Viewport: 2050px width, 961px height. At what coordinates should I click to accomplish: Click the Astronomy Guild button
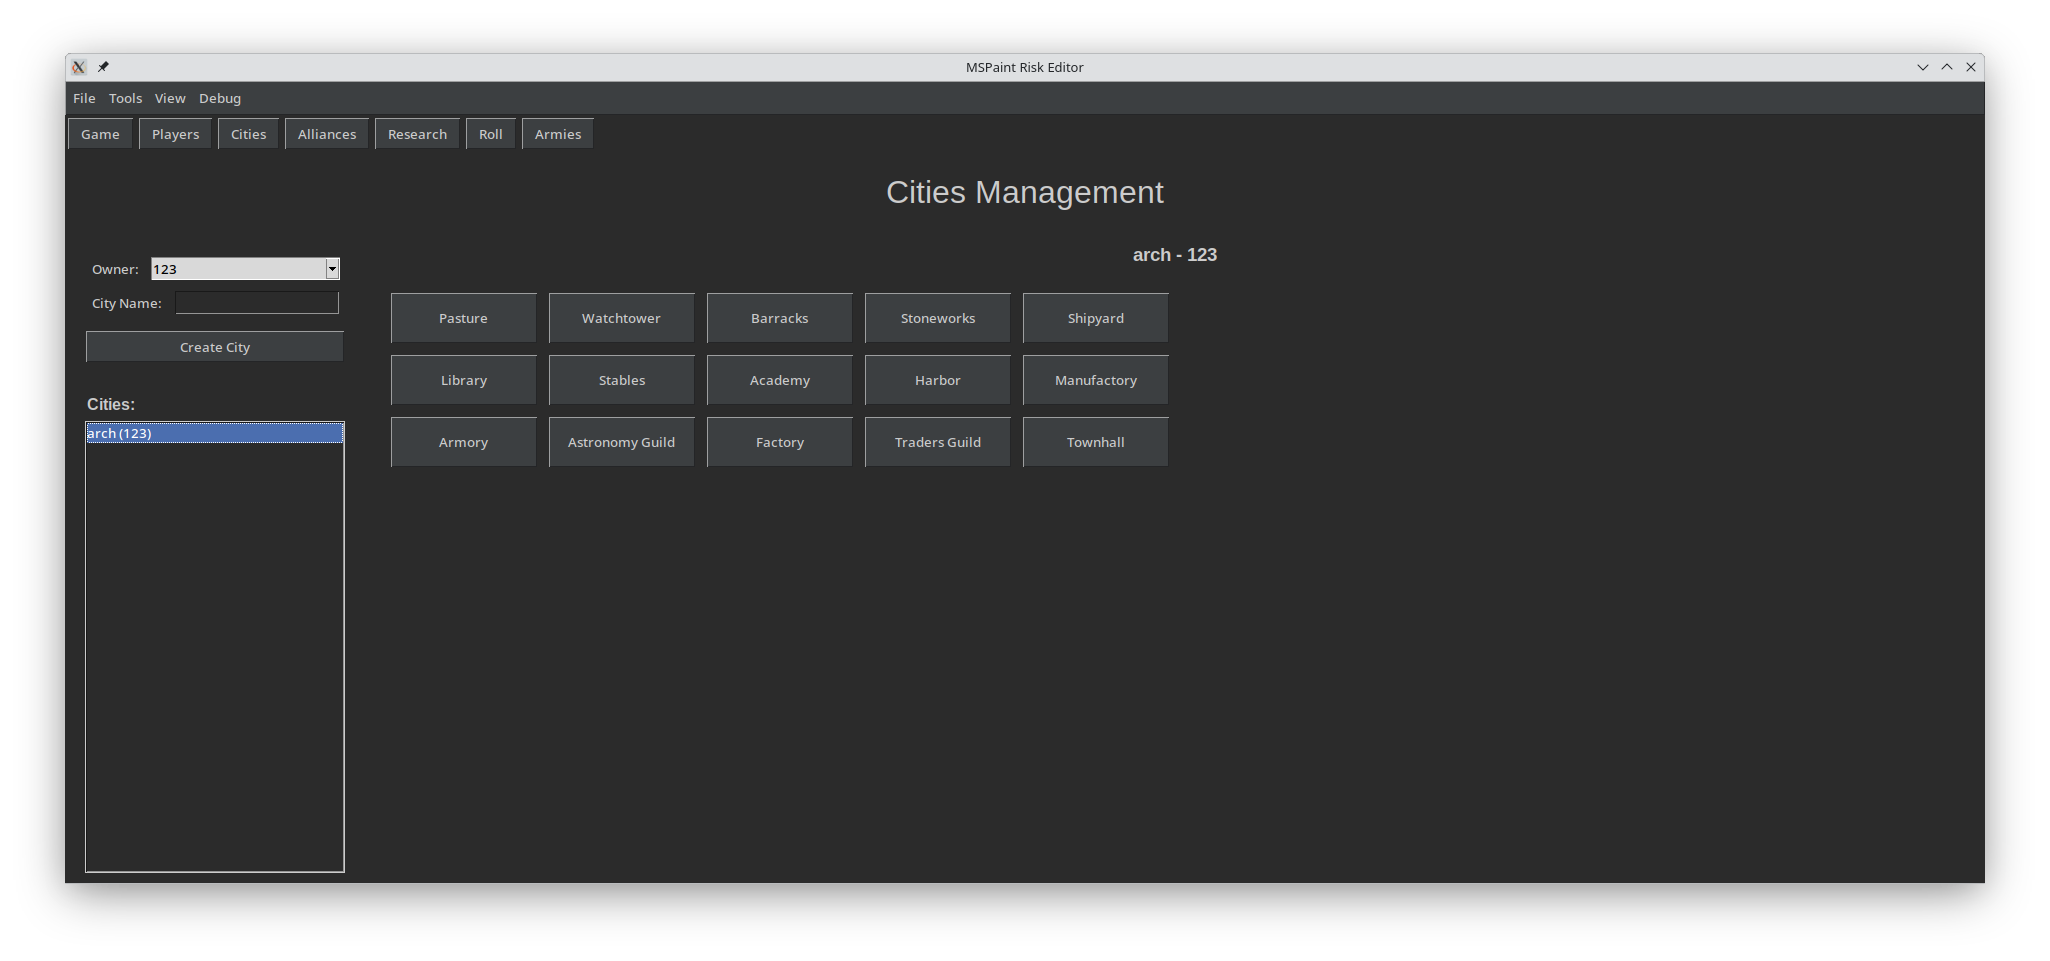click(x=622, y=442)
